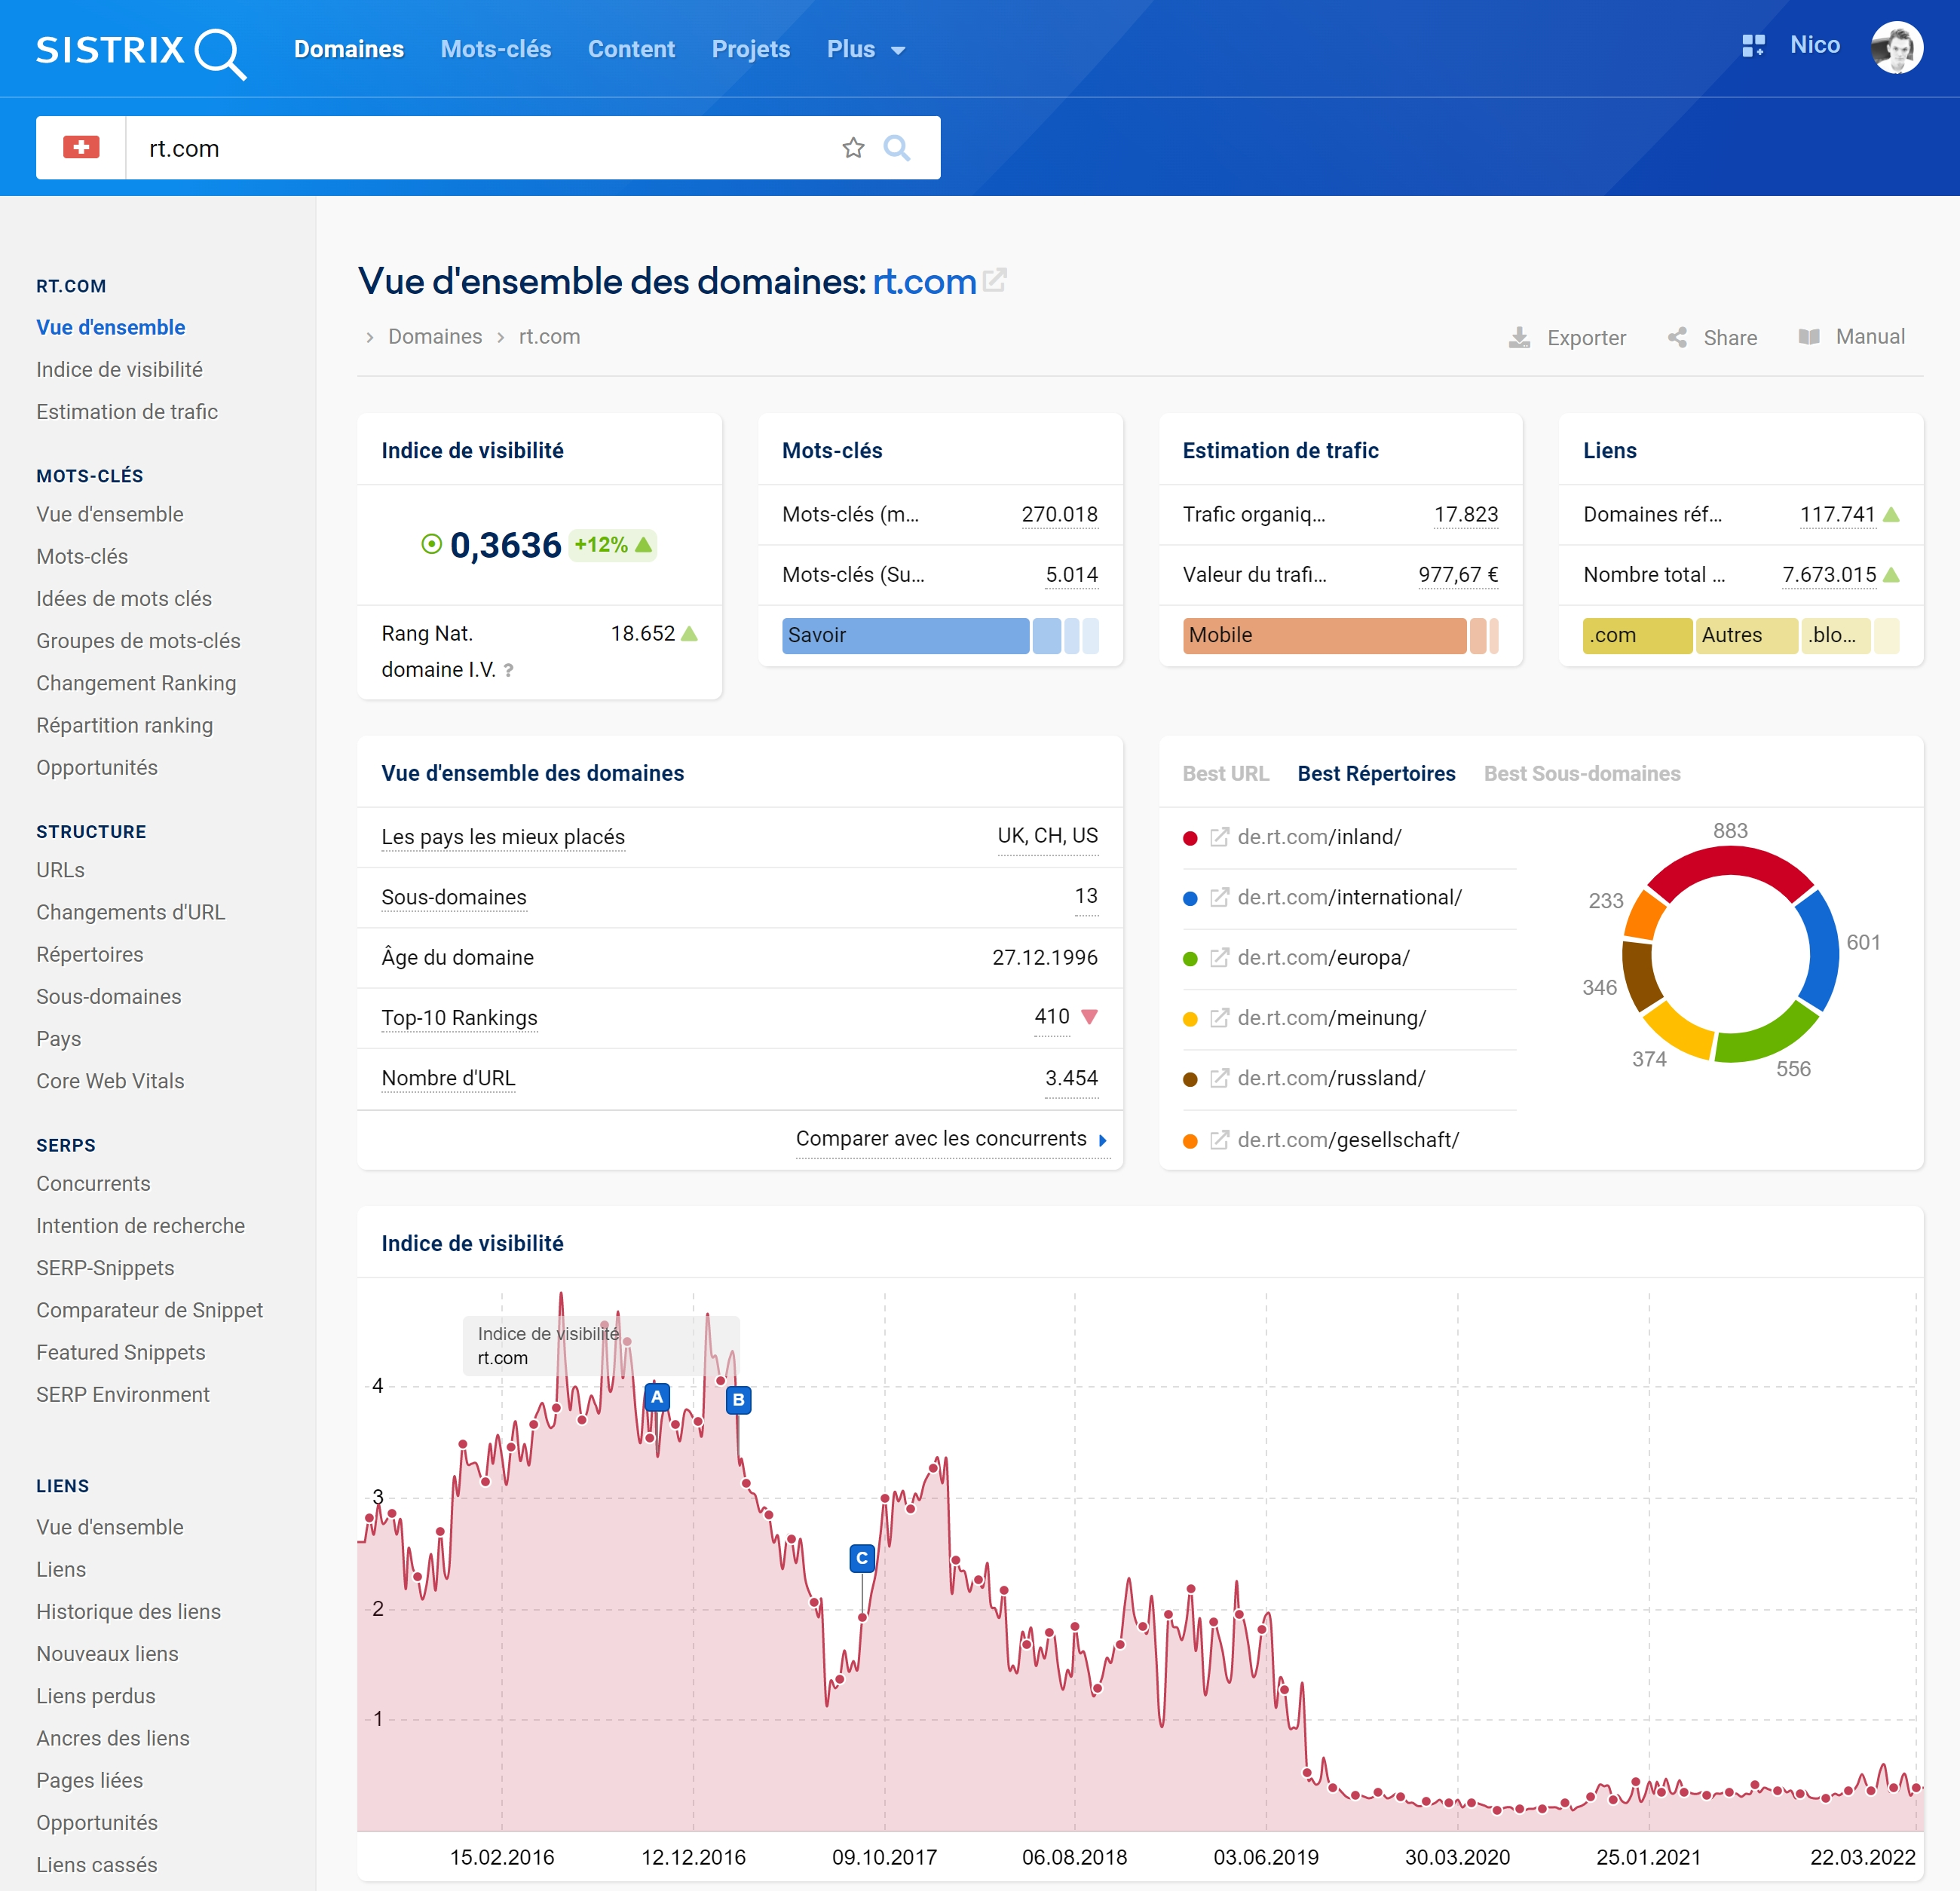Open external link icon for de.rt.com/europa/
The image size is (1960, 1891).
click(1219, 957)
